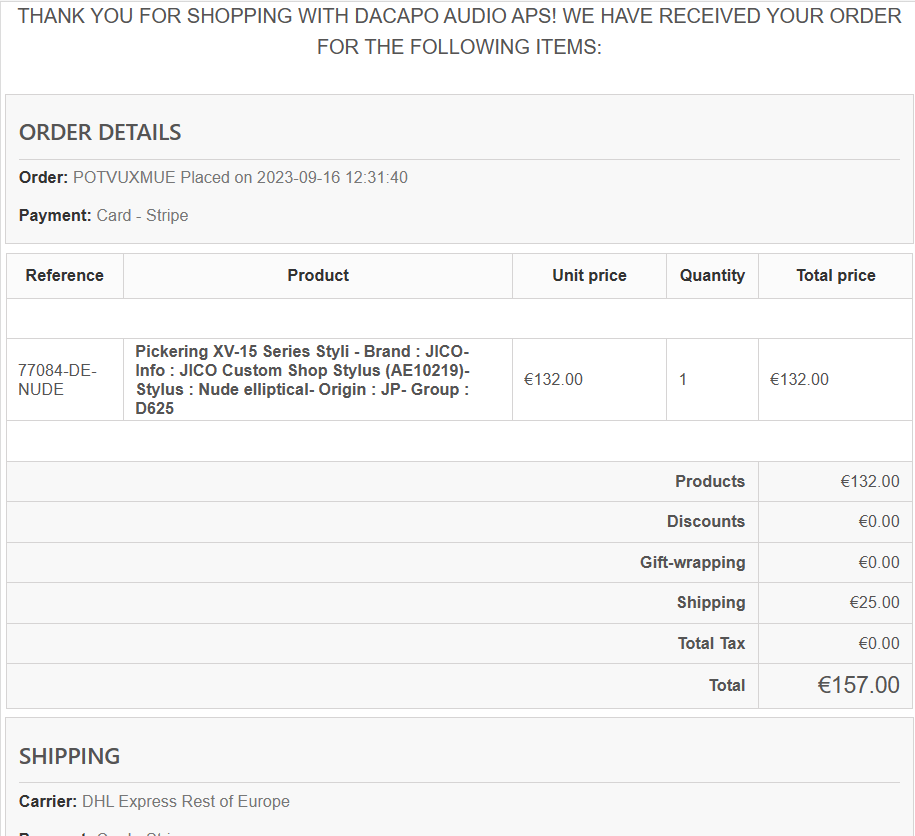Click the Gift-wrapping label
The height and width of the screenshot is (836, 915).
coord(692,563)
